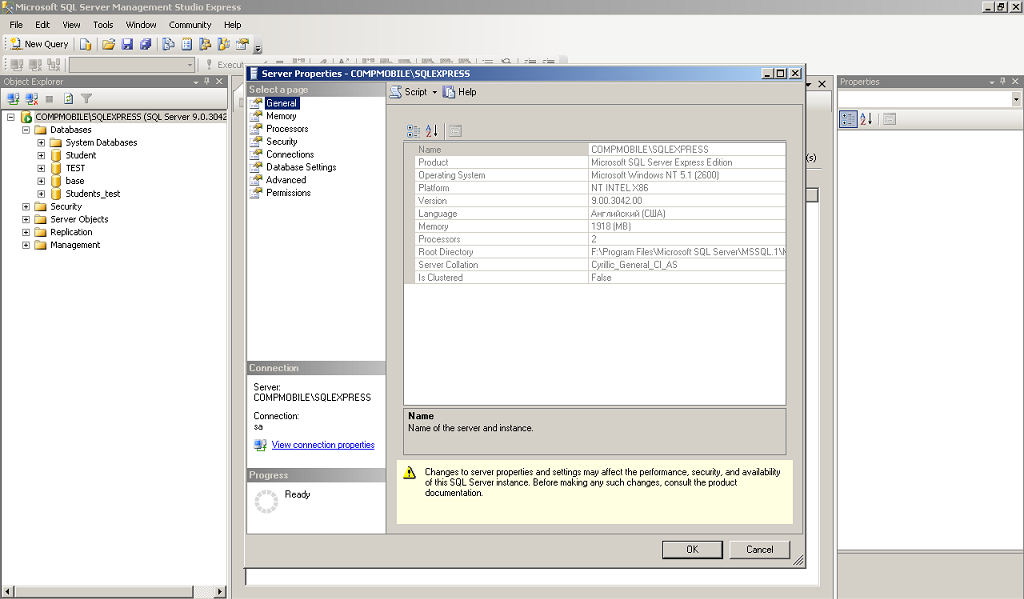
Task: Click the OK button
Action: click(x=692, y=550)
